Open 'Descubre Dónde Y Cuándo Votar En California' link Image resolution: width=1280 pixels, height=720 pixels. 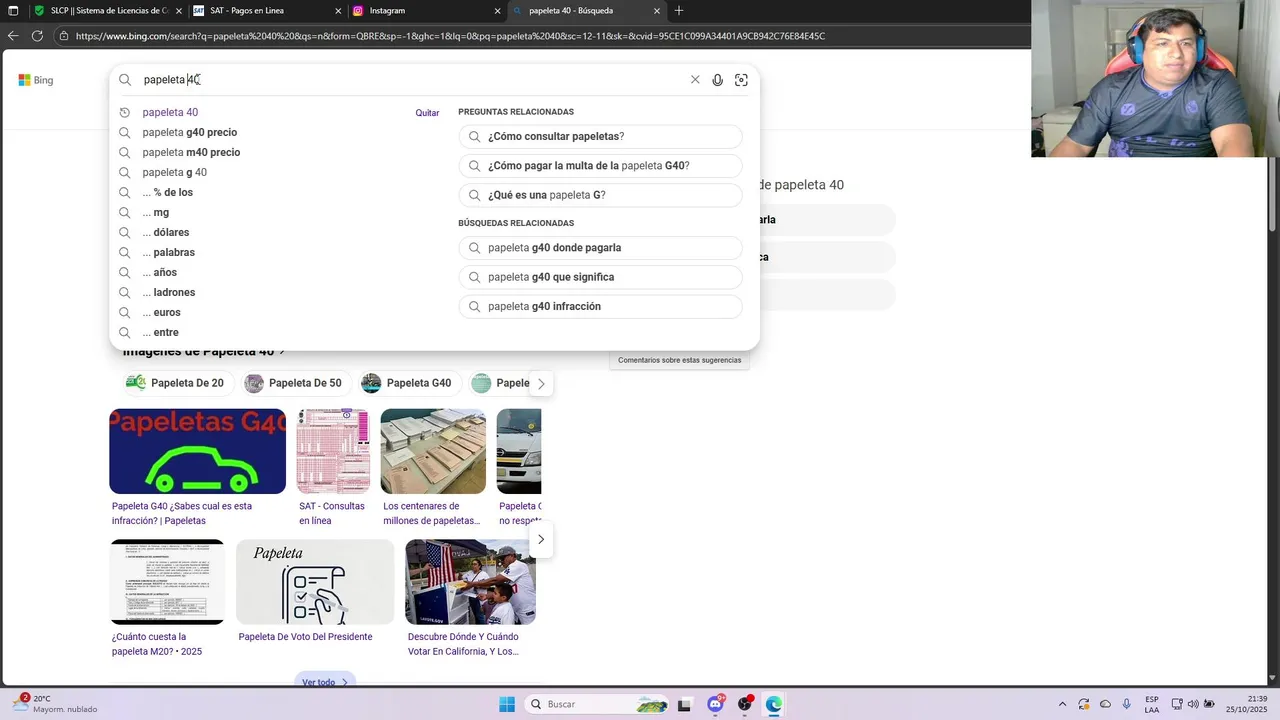coord(463,644)
